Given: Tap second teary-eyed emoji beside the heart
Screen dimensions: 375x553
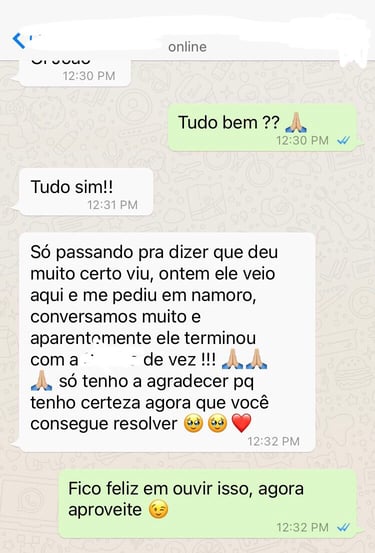Looking at the screenshot, I should pyautogui.click(x=217, y=423).
